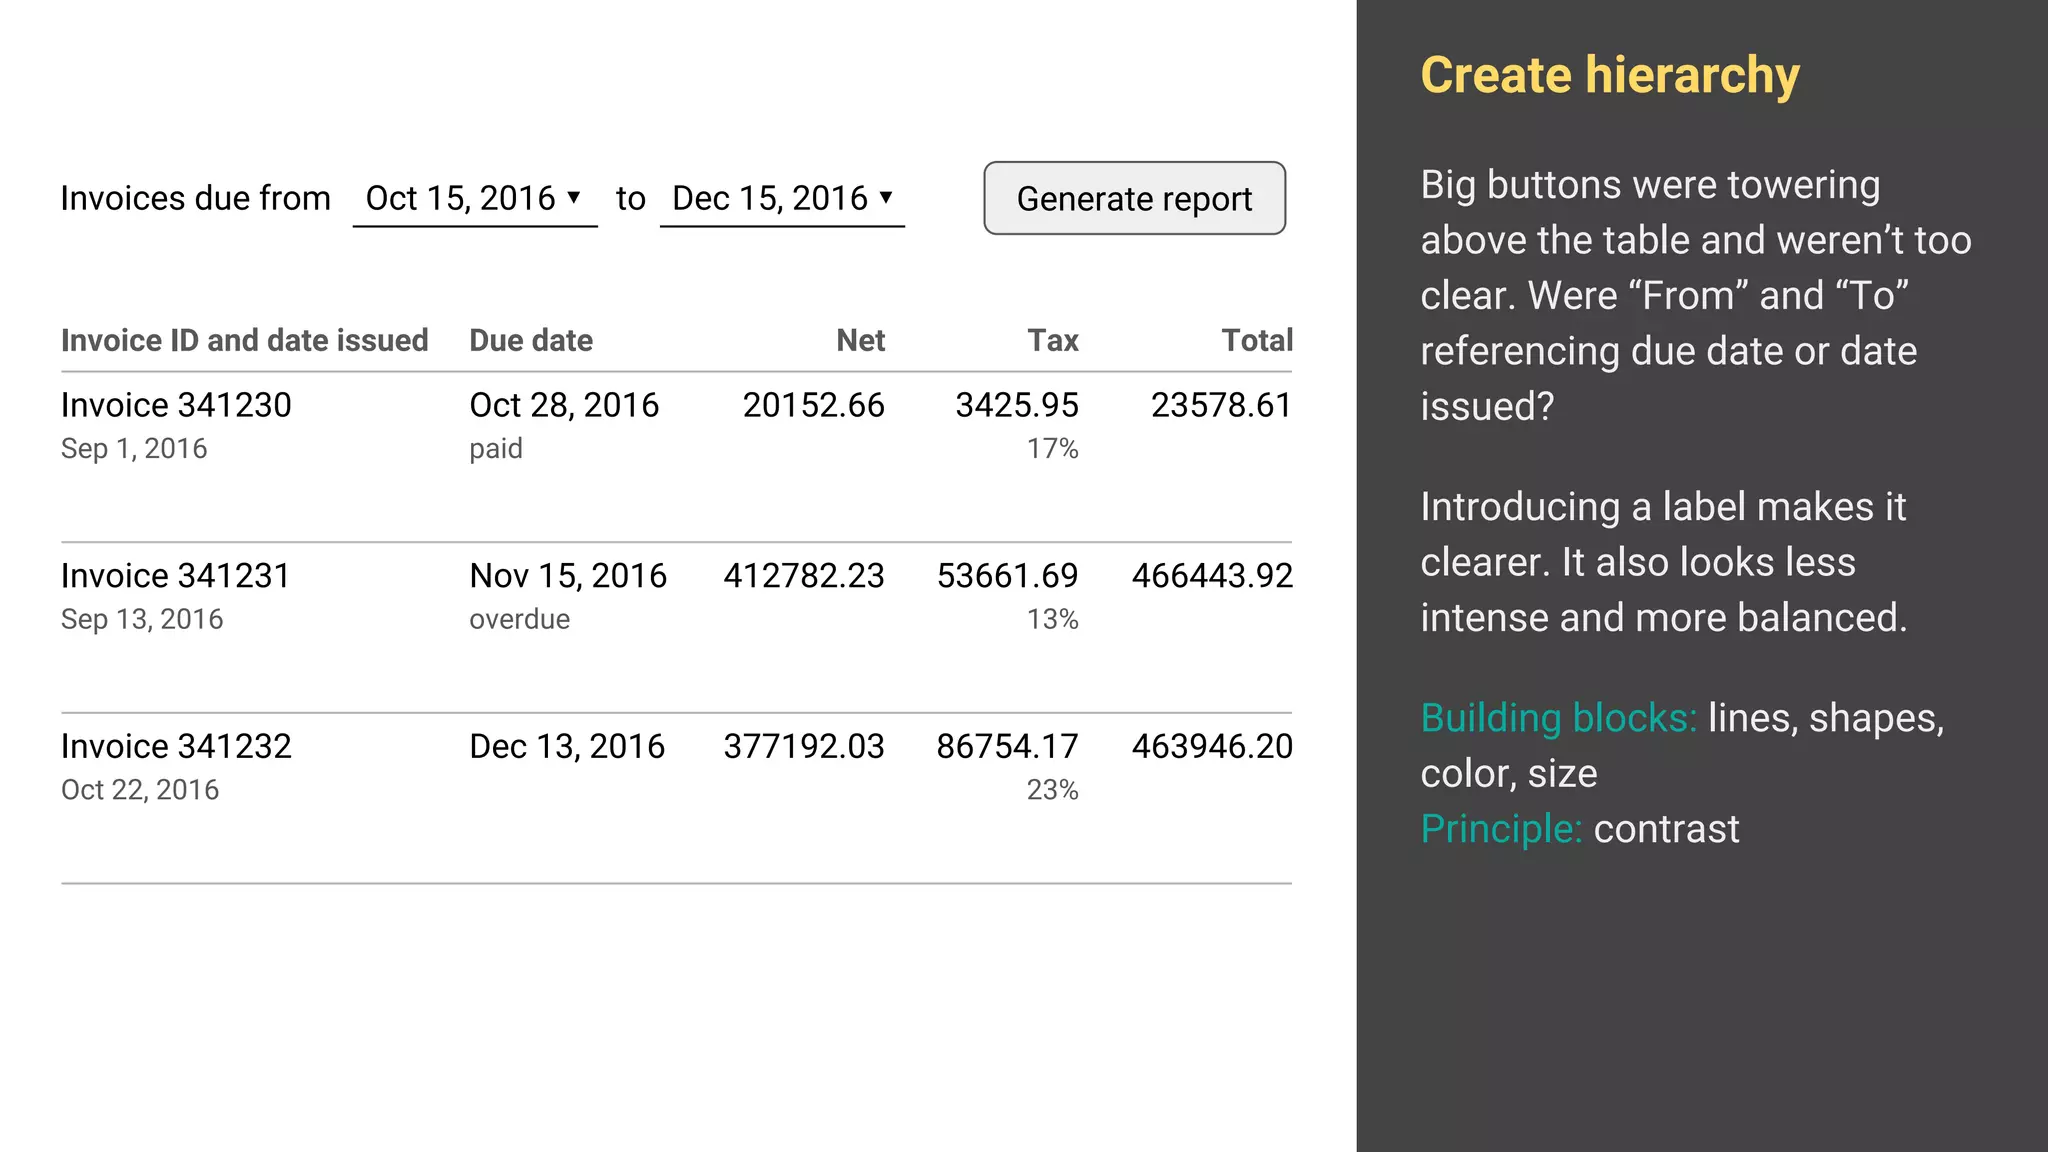Open Invoice 341232 row
The image size is (2048, 1152).
(x=176, y=746)
